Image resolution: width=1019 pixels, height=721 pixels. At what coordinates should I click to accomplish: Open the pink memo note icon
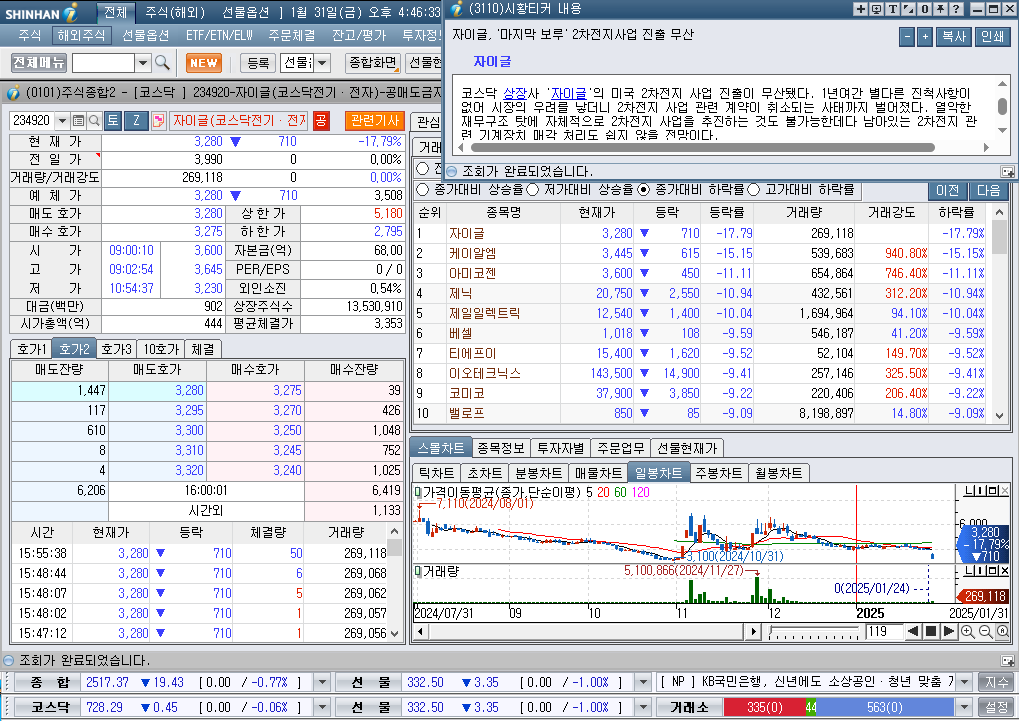pos(158,120)
